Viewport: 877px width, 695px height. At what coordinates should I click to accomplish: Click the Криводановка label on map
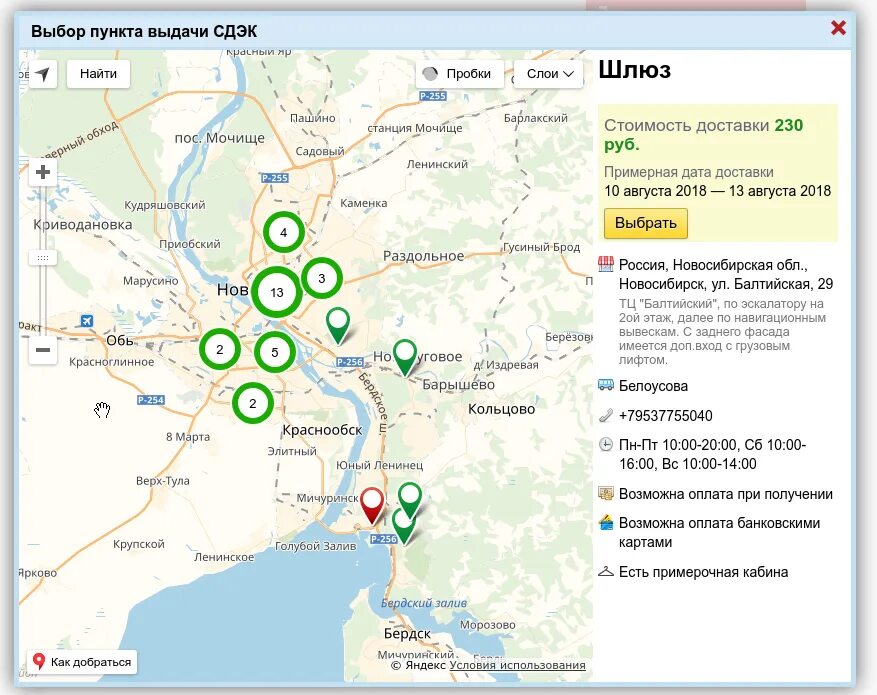(83, 225)
